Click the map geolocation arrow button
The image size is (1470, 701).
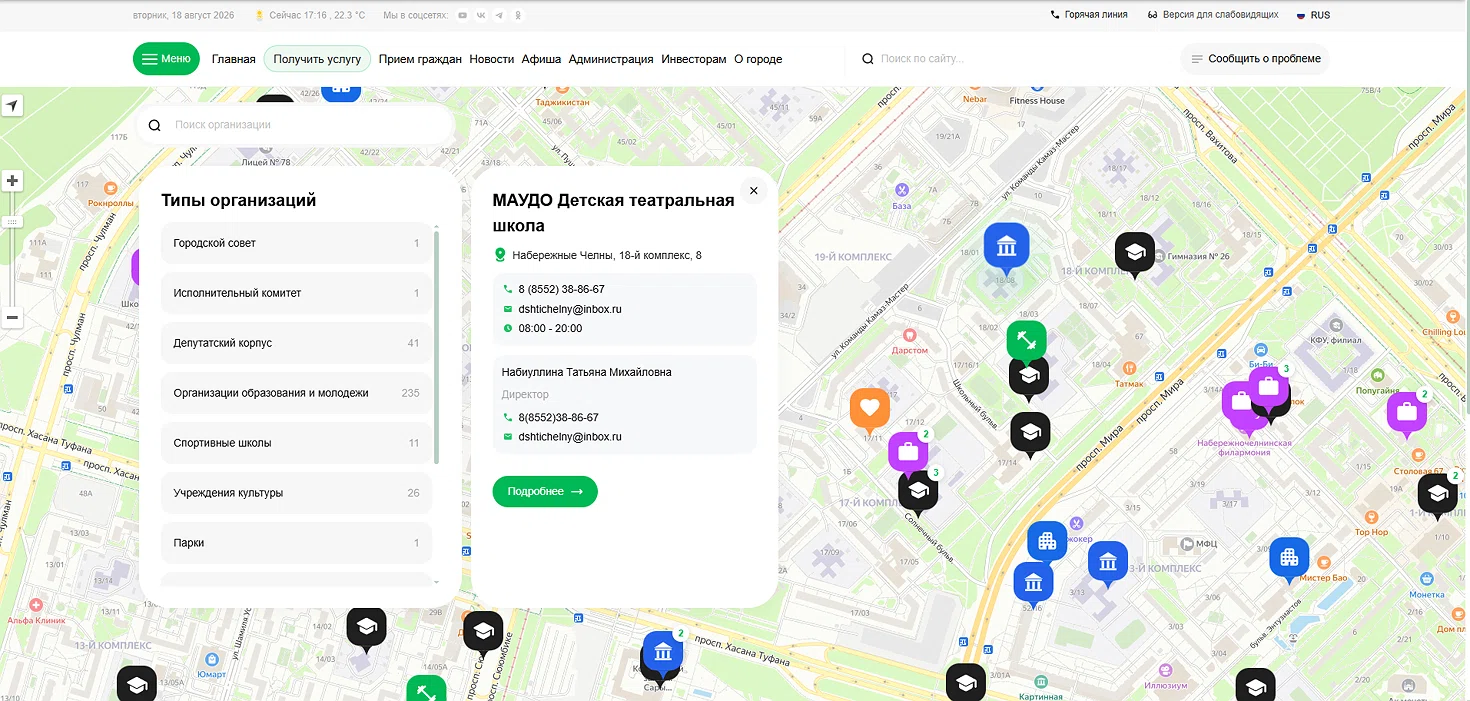coord(12,106)
